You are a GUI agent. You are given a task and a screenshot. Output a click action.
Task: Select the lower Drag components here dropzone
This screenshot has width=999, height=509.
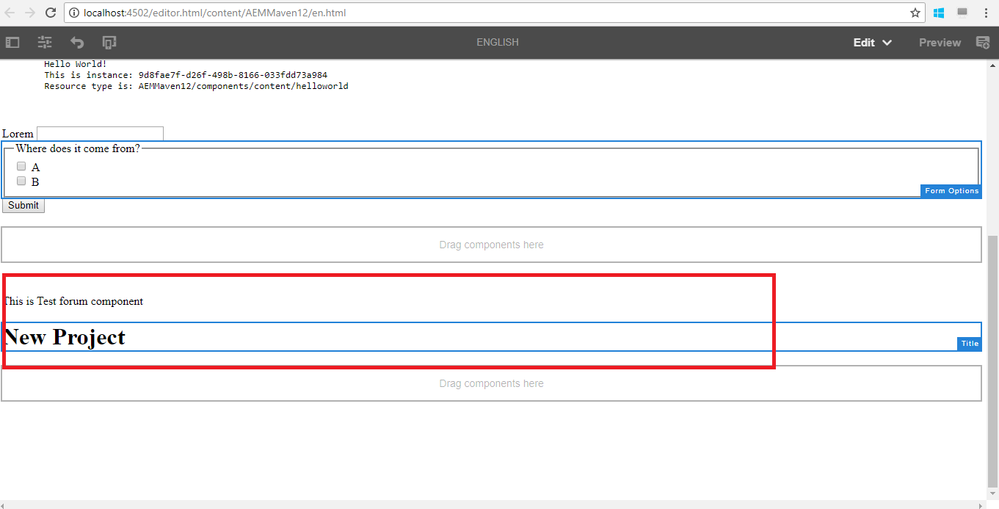[491, 384]
